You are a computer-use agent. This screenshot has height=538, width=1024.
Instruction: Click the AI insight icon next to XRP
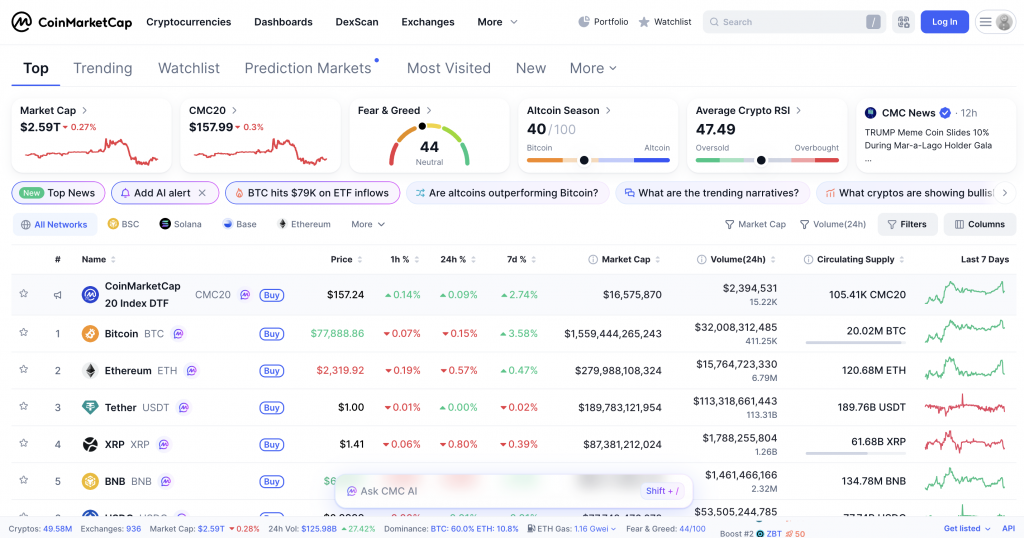tap(164, 444)
